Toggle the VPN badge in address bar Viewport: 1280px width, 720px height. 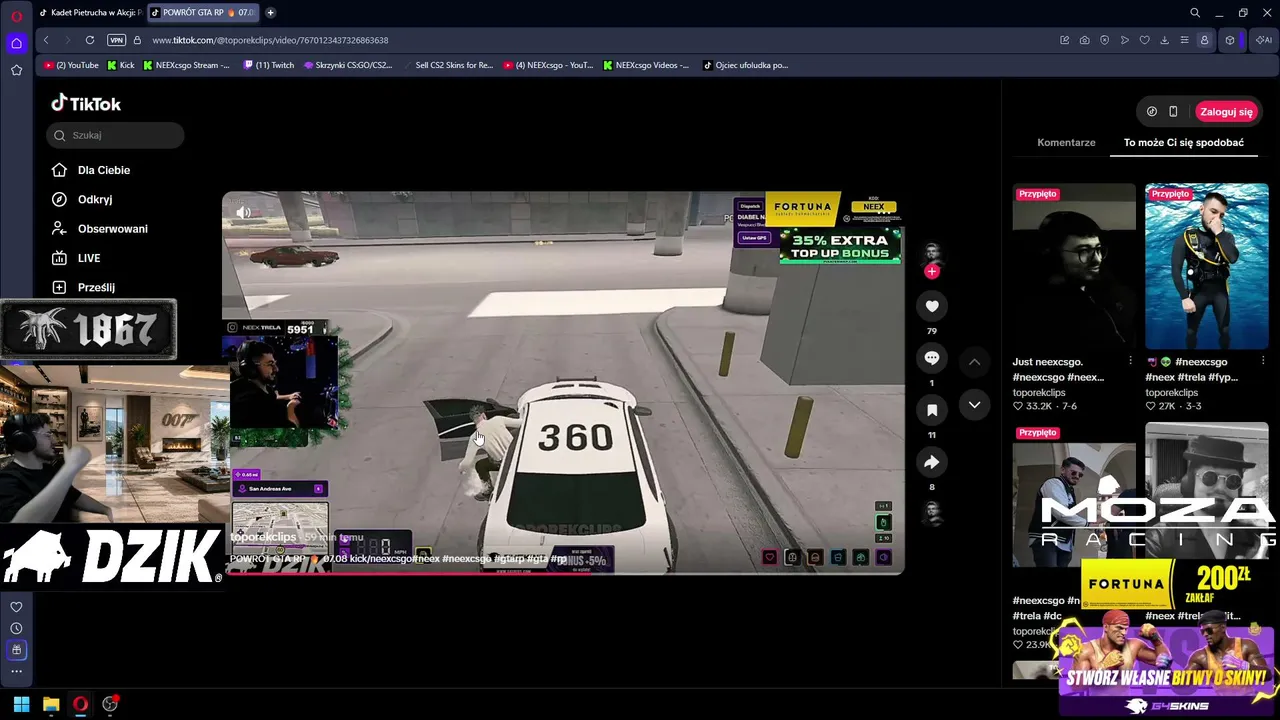pos(117,40)
